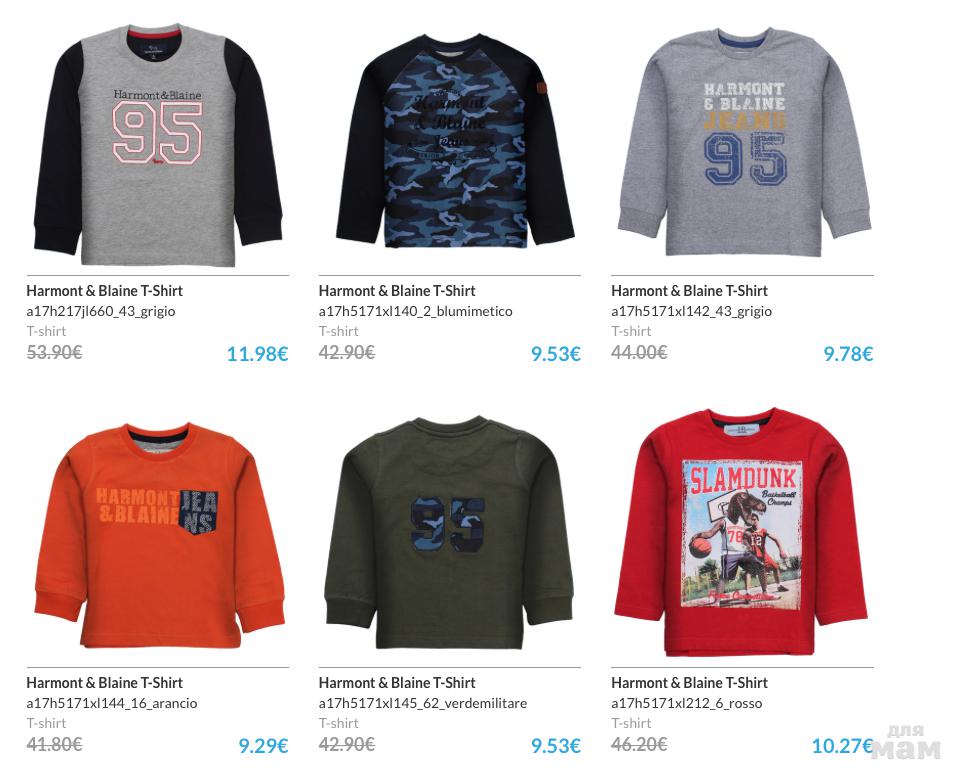Click title above a17h217jl660_43_grigio code

pyautogui.click(x=104, y=290)
